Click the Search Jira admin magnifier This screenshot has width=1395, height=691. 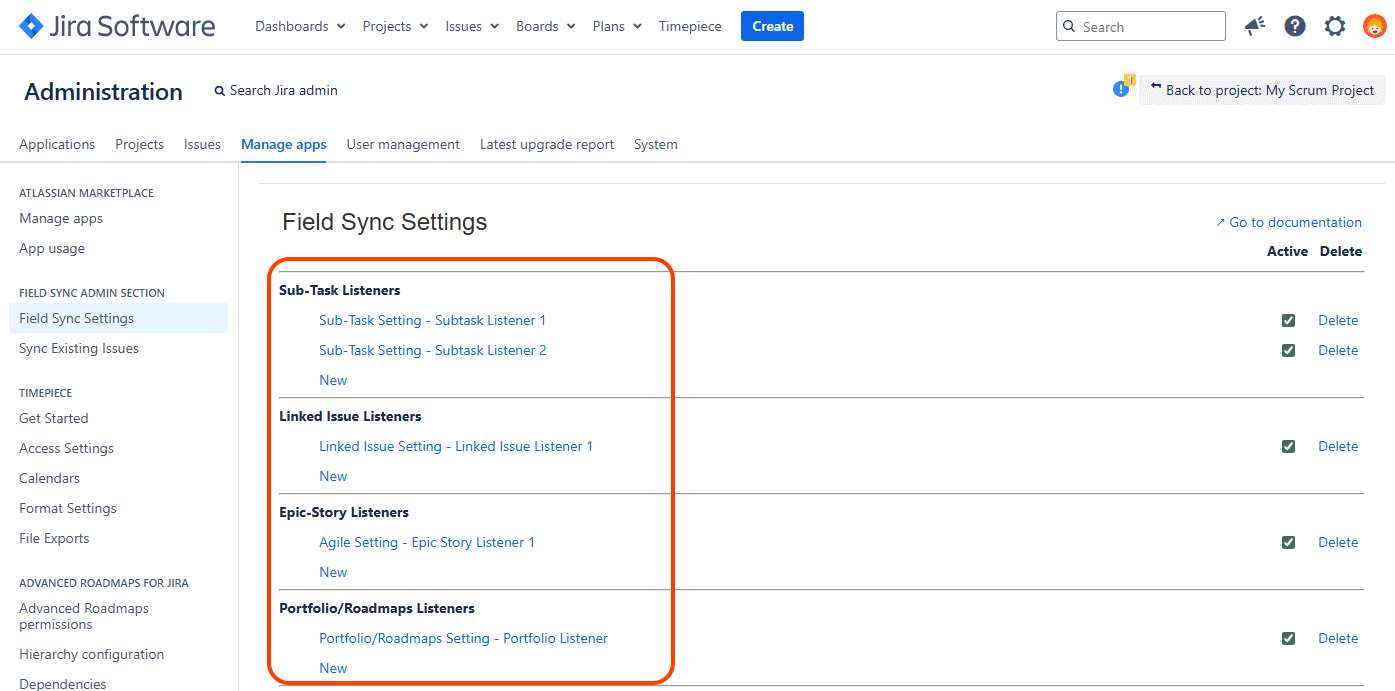tap(220, 91)
